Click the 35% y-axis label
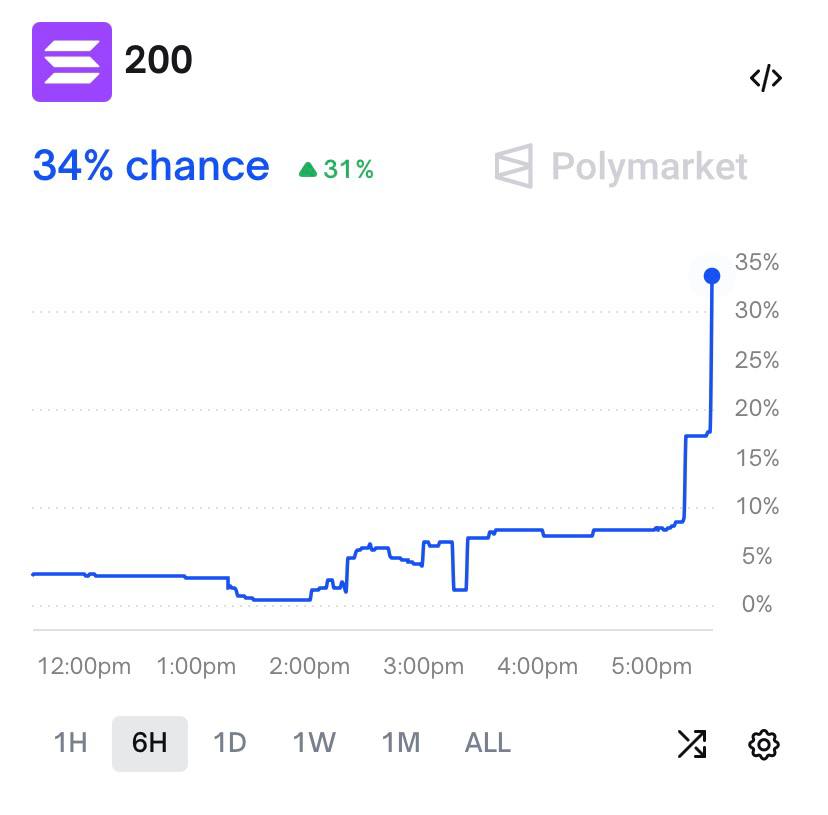Image resolution: width=828 pixels, height=815 pixels. click(x=756, y=263)
